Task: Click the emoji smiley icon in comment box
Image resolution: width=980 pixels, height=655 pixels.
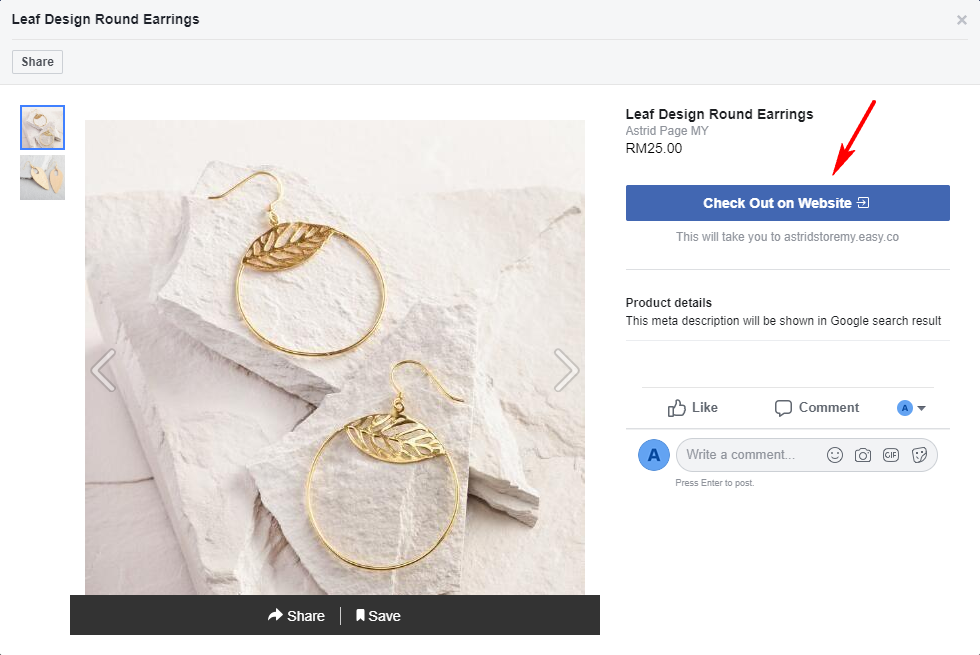Action: coord(834,455)
